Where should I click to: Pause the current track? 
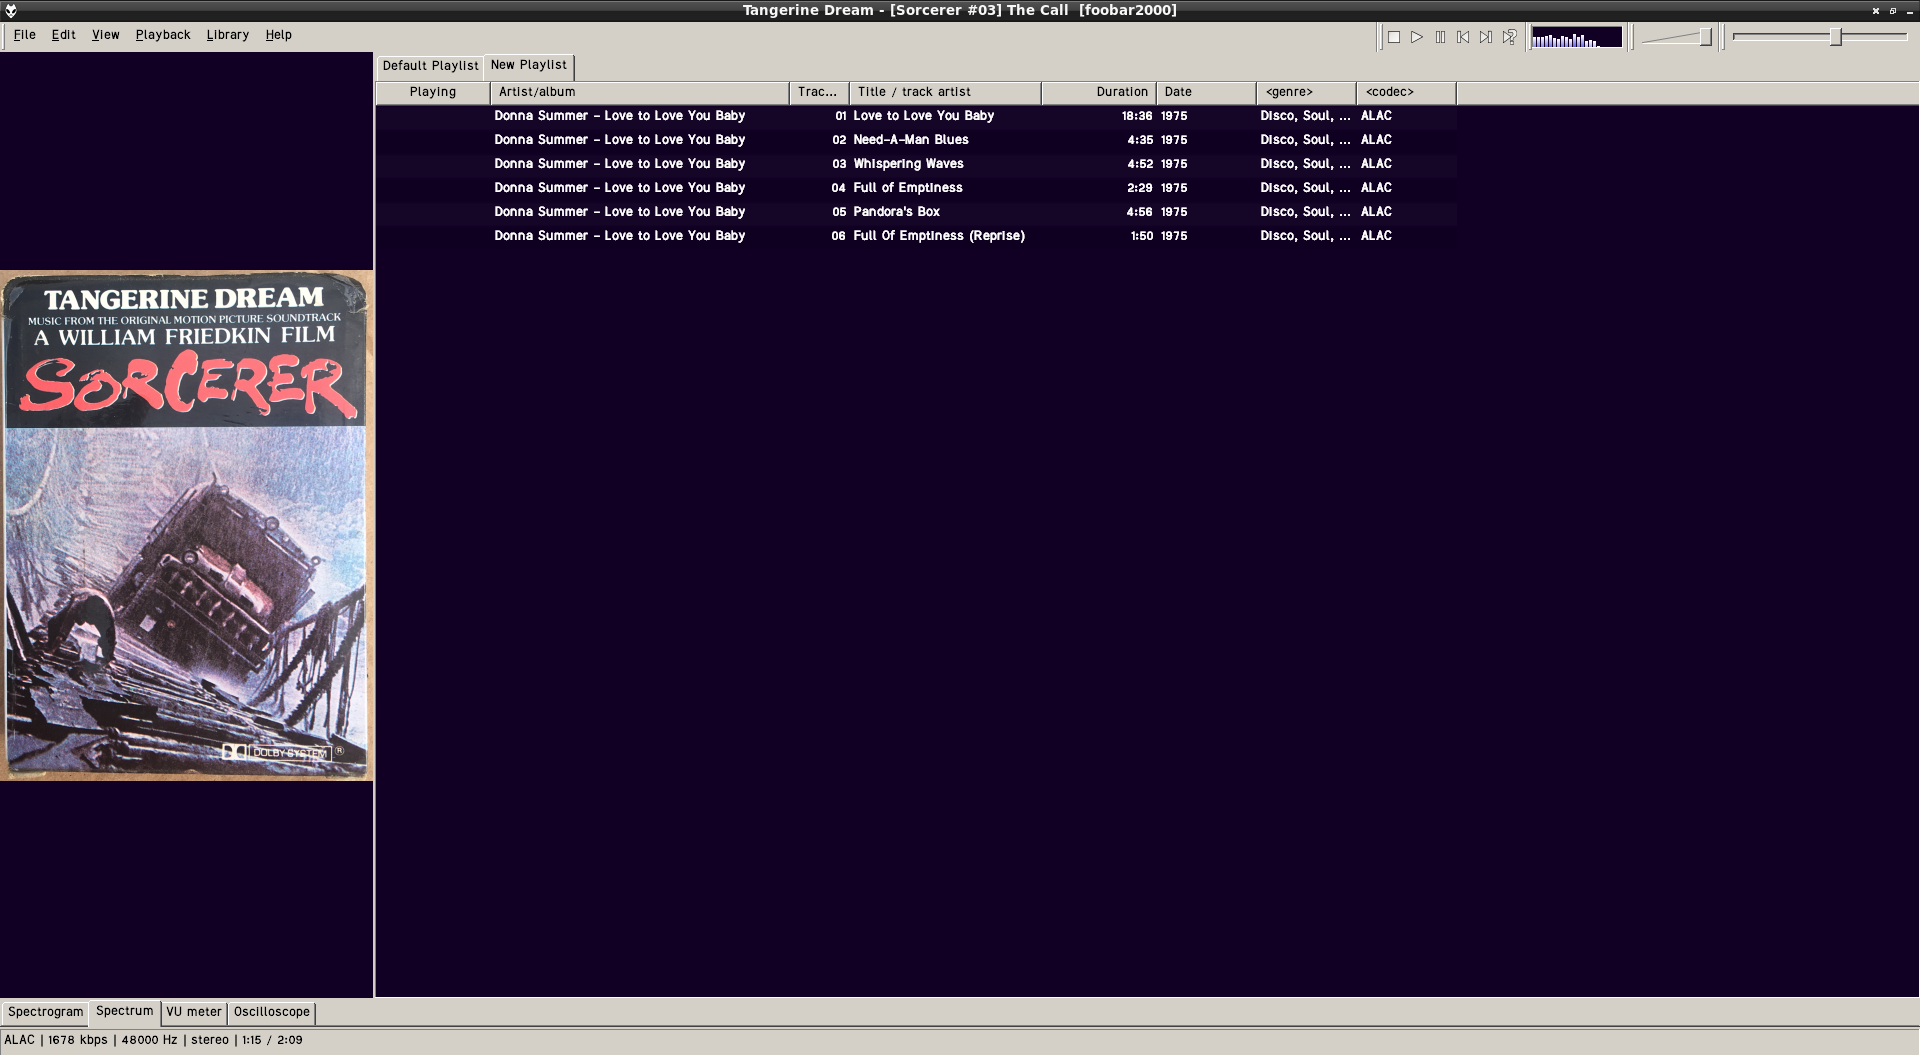[1440, 37]
